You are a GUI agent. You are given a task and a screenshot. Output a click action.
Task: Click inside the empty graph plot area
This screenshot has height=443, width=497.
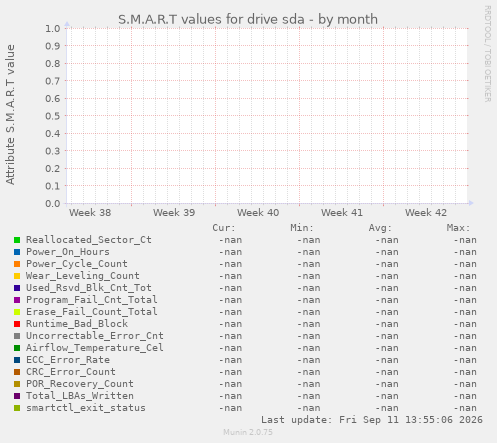[x=267, y=116]
